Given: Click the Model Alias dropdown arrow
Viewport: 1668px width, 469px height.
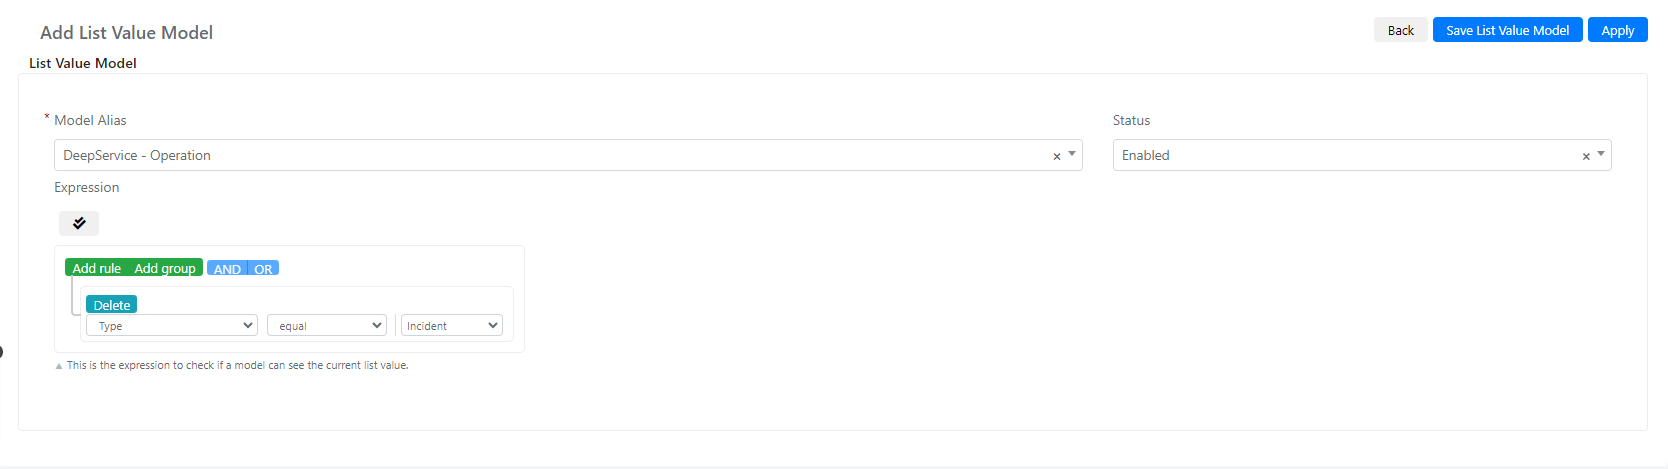Looking at the screenshot, I should tap(1072, 154).
